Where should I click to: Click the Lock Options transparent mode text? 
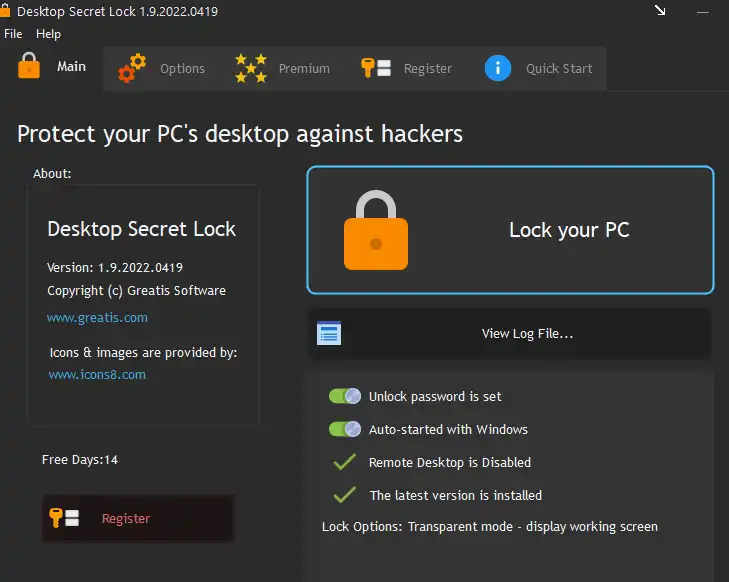click(x=490, y=527)
